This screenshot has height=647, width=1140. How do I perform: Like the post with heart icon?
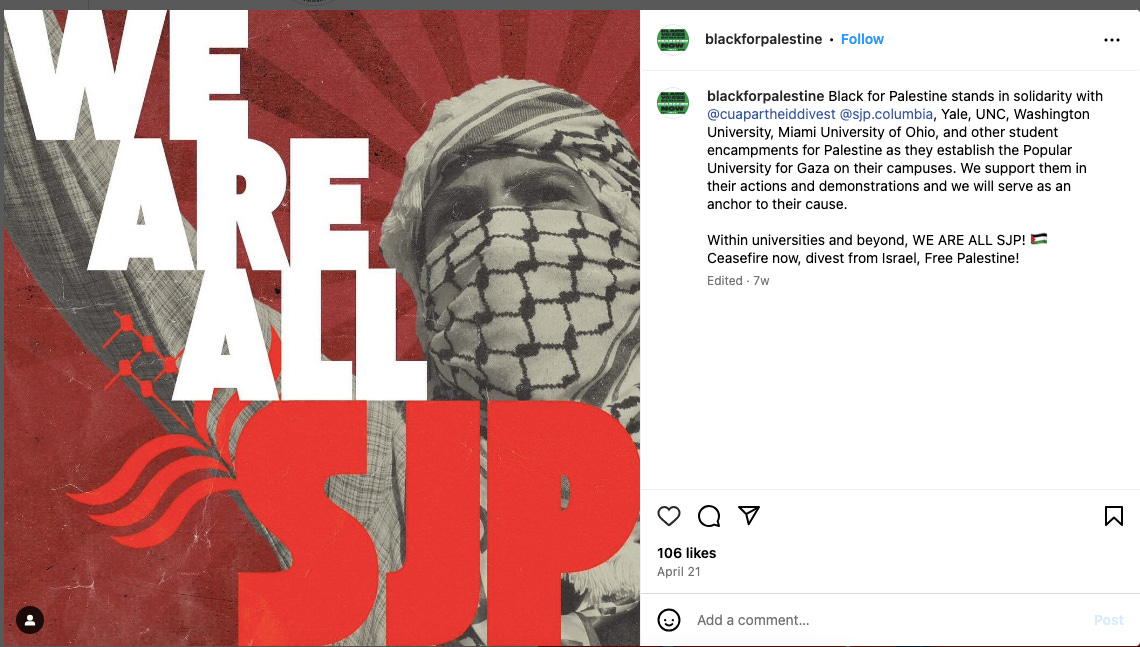tap(668, 516)
